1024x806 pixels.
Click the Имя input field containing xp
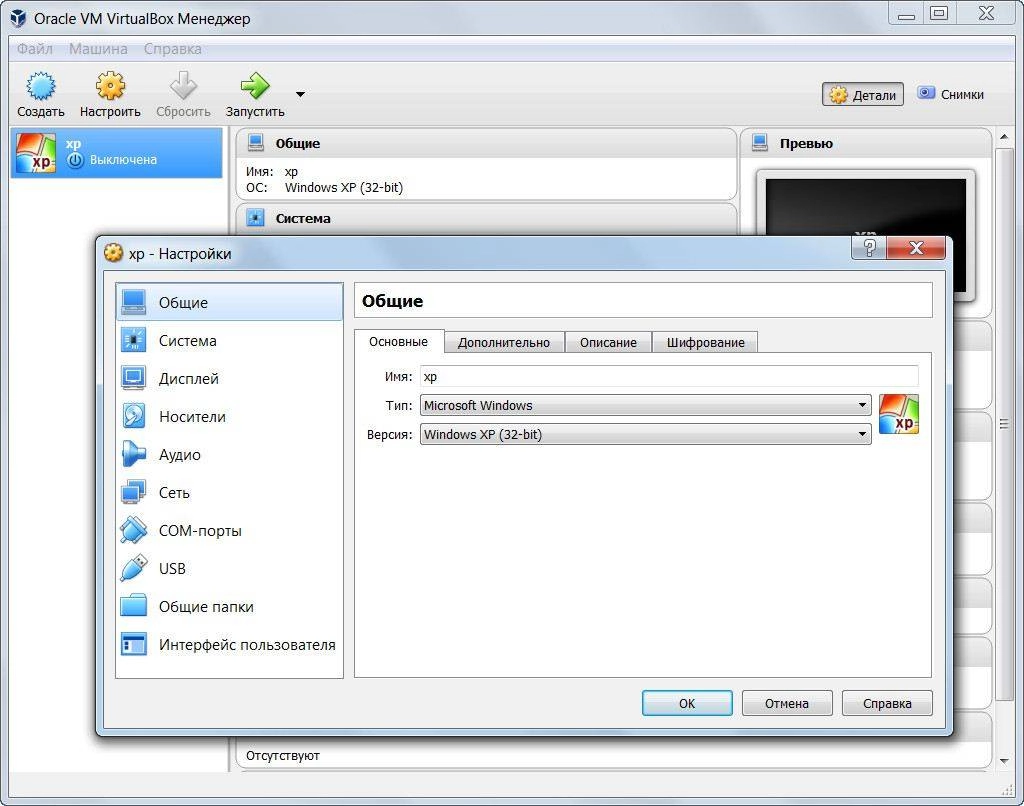tap(669, 376)
